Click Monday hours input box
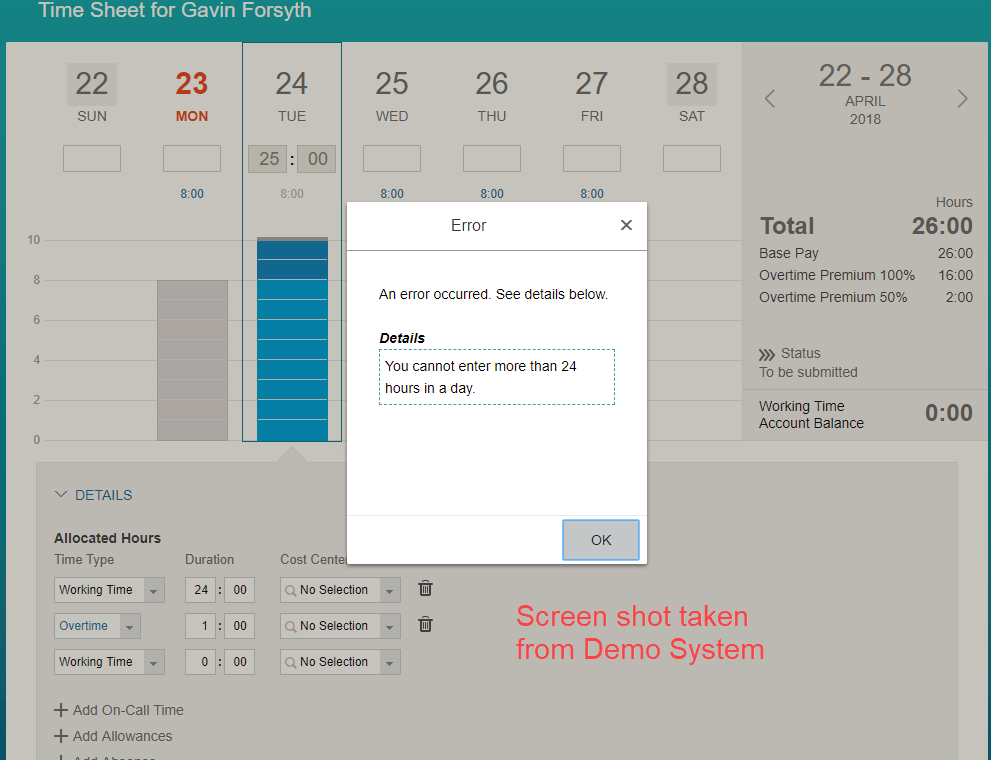 coord(192,159)
